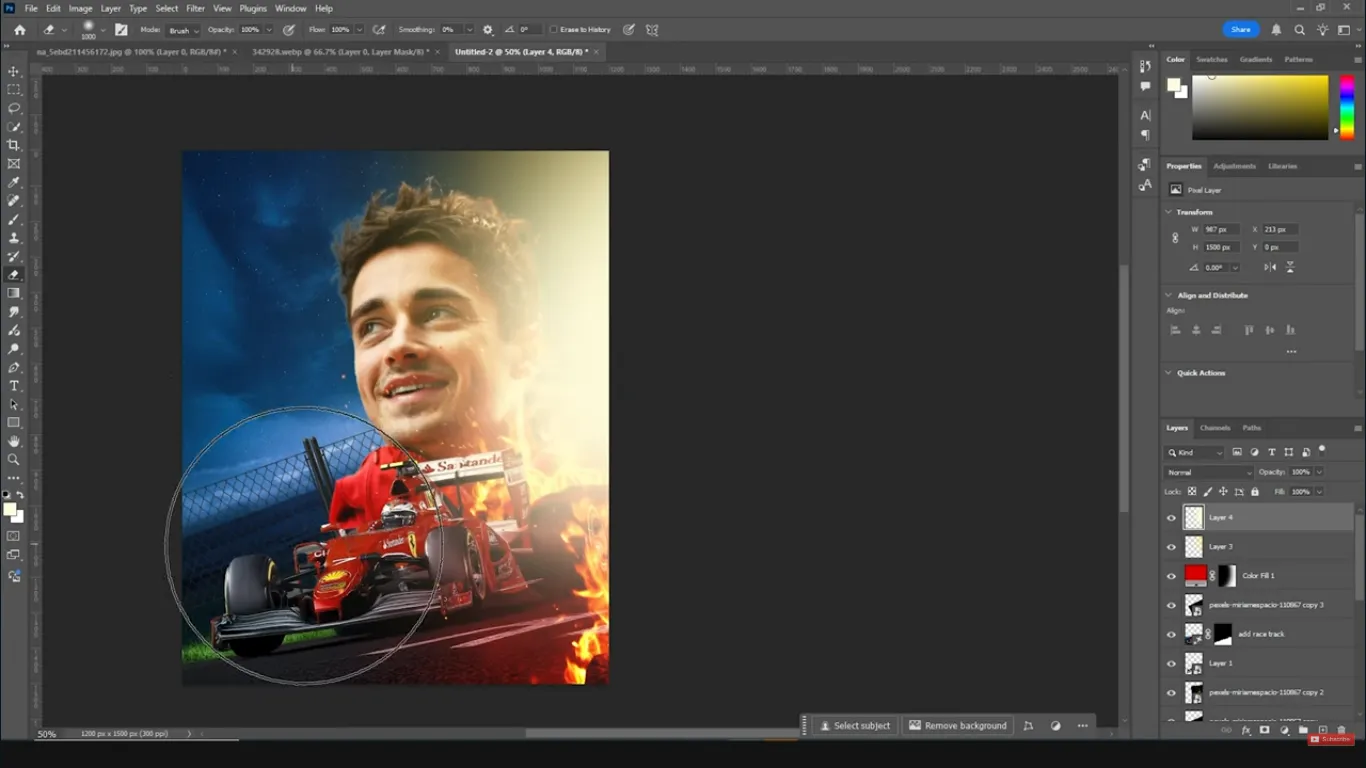
Task: Select the Gradient tool
Action: coord(14,293)
